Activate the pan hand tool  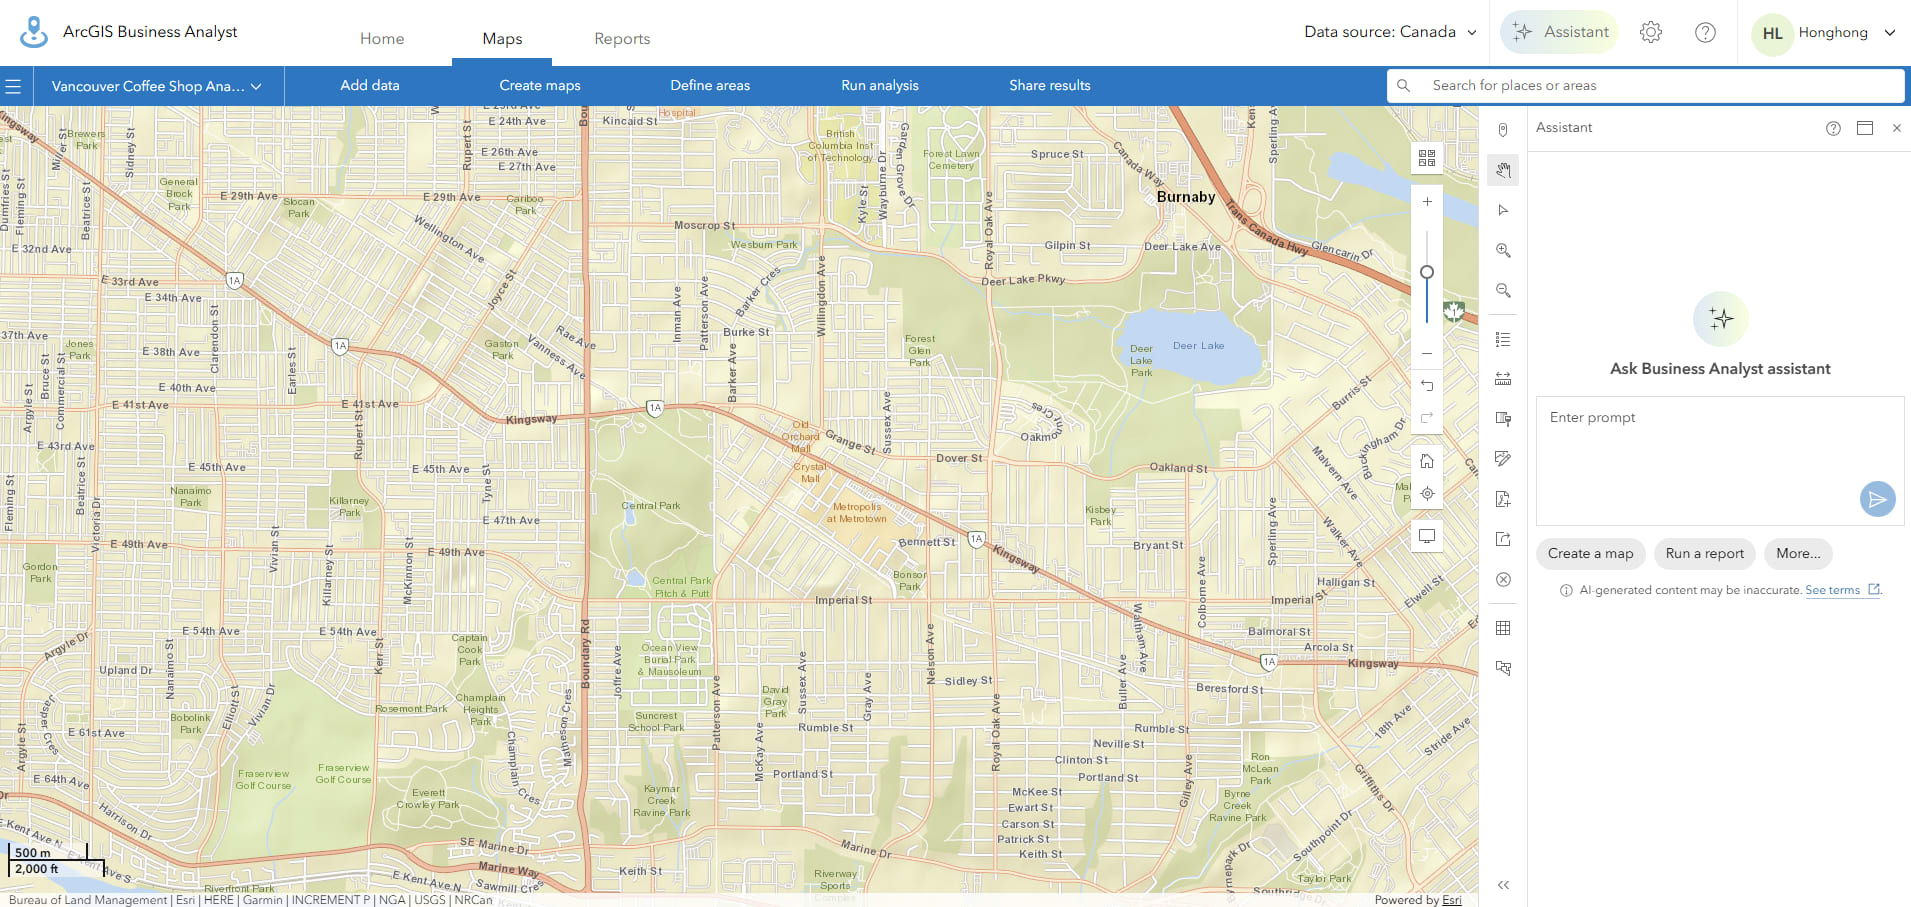[x=1503, y=170]
